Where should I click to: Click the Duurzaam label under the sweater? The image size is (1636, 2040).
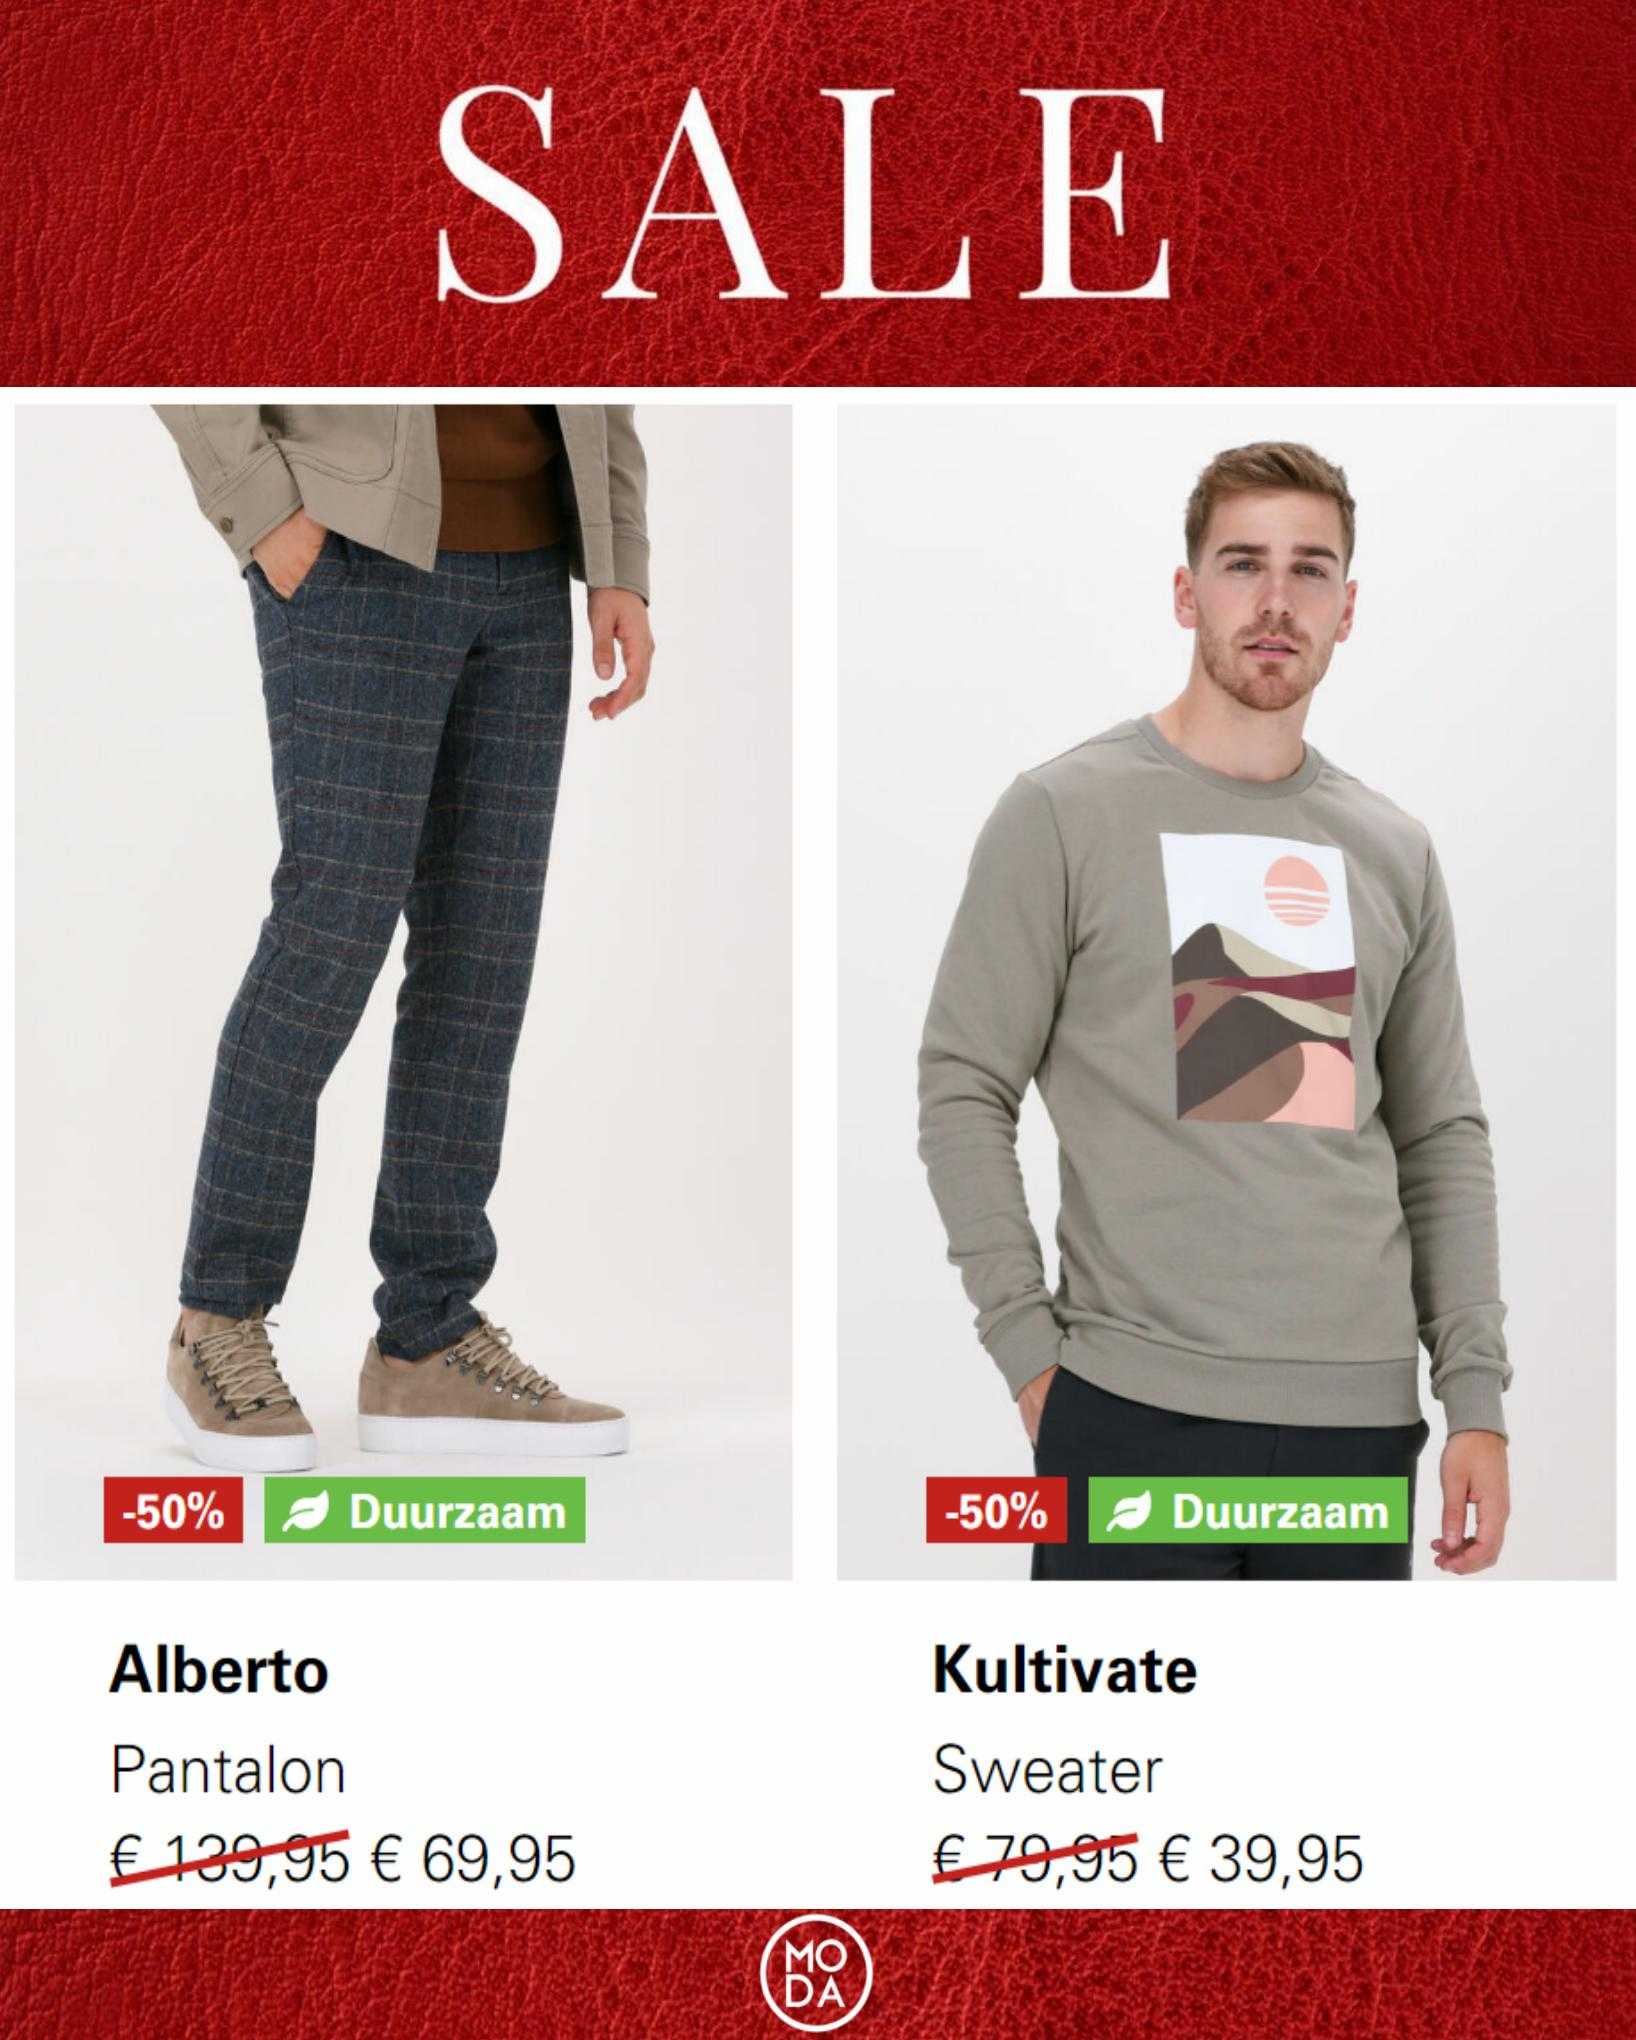[1248, 1510]
